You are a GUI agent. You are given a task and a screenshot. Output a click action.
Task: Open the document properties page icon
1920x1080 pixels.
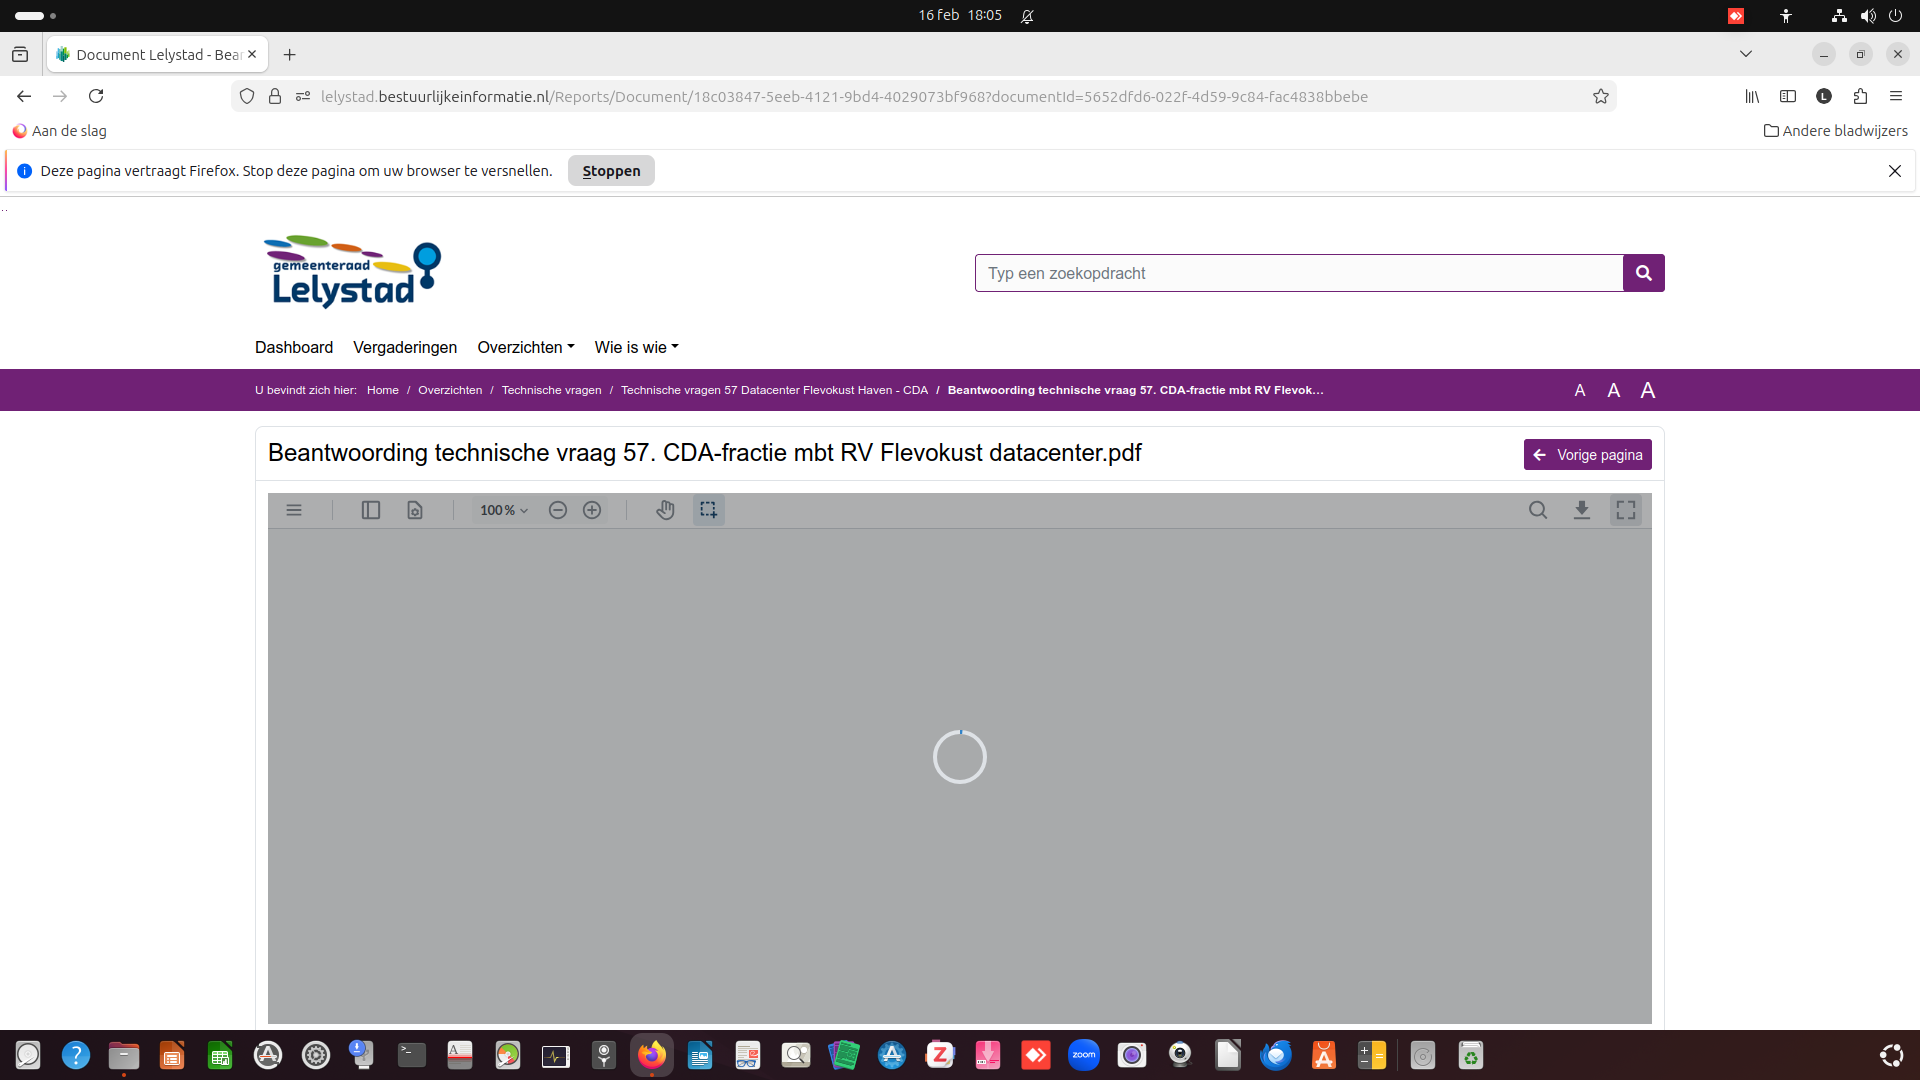tap(414, 510)
